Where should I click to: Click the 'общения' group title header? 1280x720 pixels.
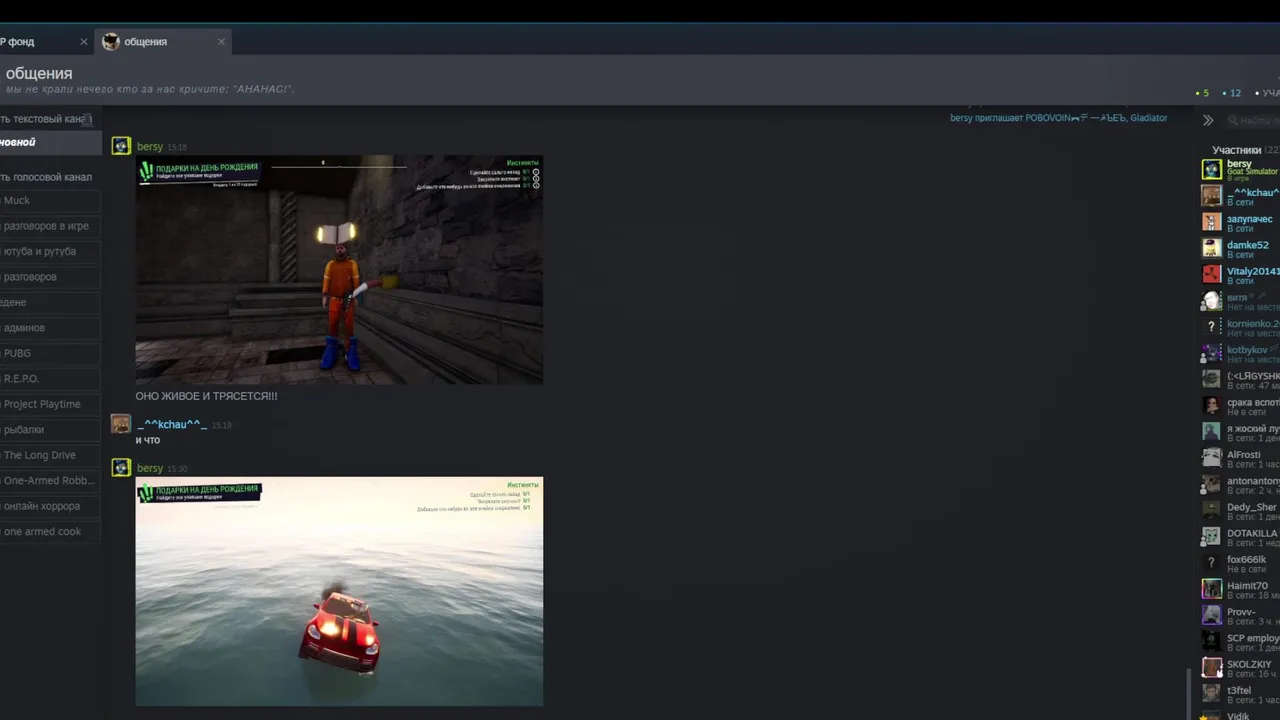coord(39,74)
